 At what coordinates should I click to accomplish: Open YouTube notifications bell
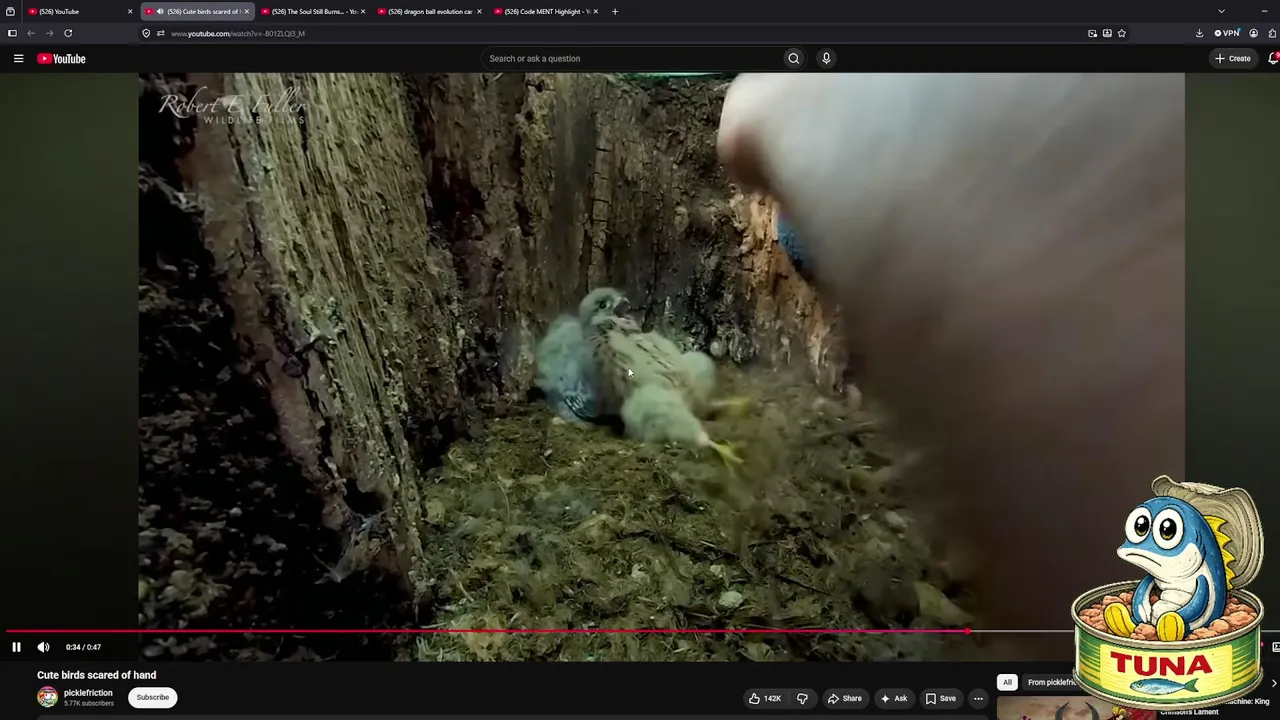(x=1273, y=58)
